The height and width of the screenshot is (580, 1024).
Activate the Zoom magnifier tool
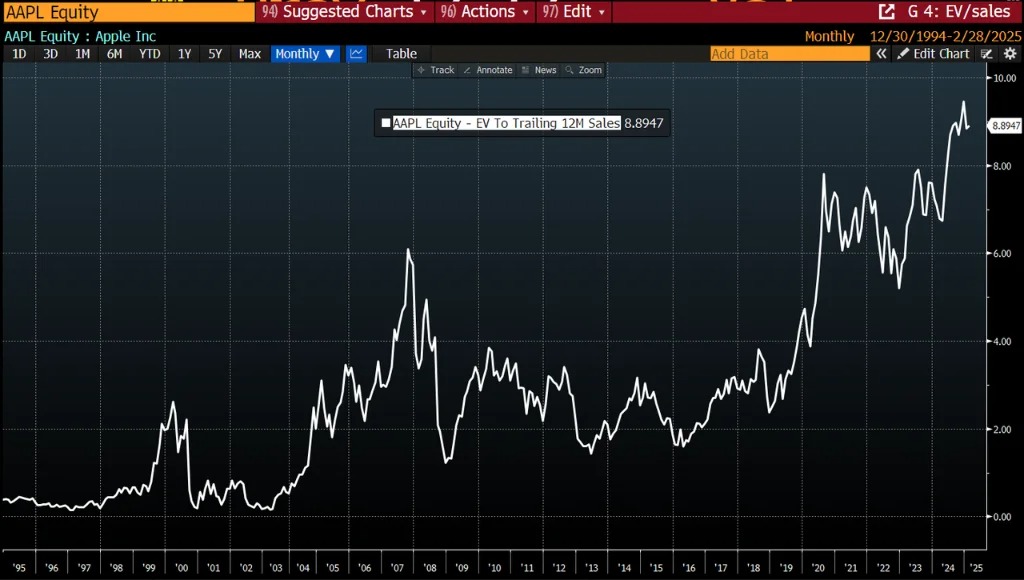[x=584, y=70]
